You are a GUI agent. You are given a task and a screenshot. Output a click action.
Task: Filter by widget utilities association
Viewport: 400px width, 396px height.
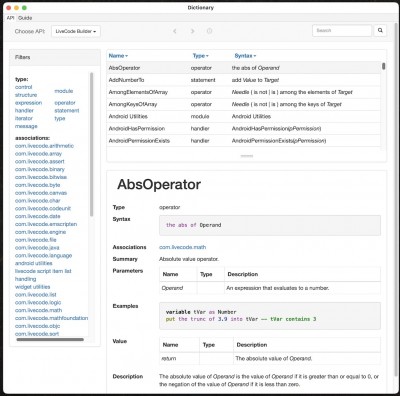point(33,287)
